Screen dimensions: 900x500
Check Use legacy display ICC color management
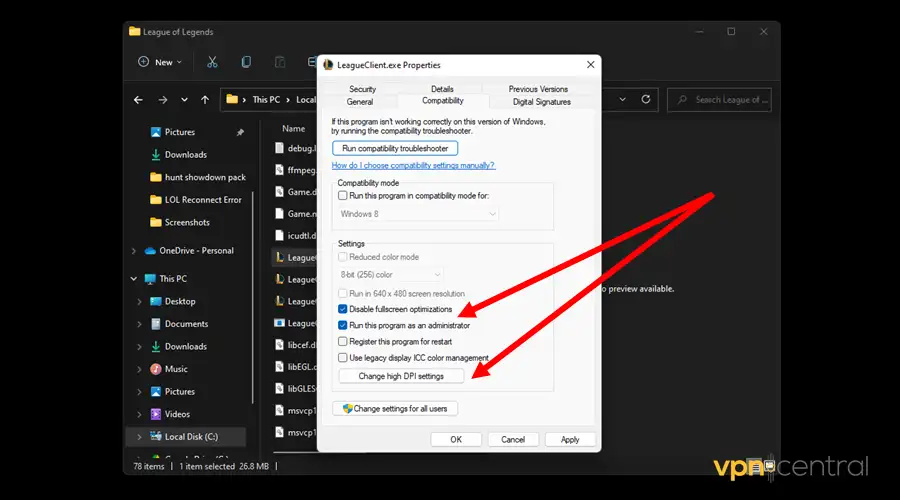pyautogui.click(x=343, y=358)
